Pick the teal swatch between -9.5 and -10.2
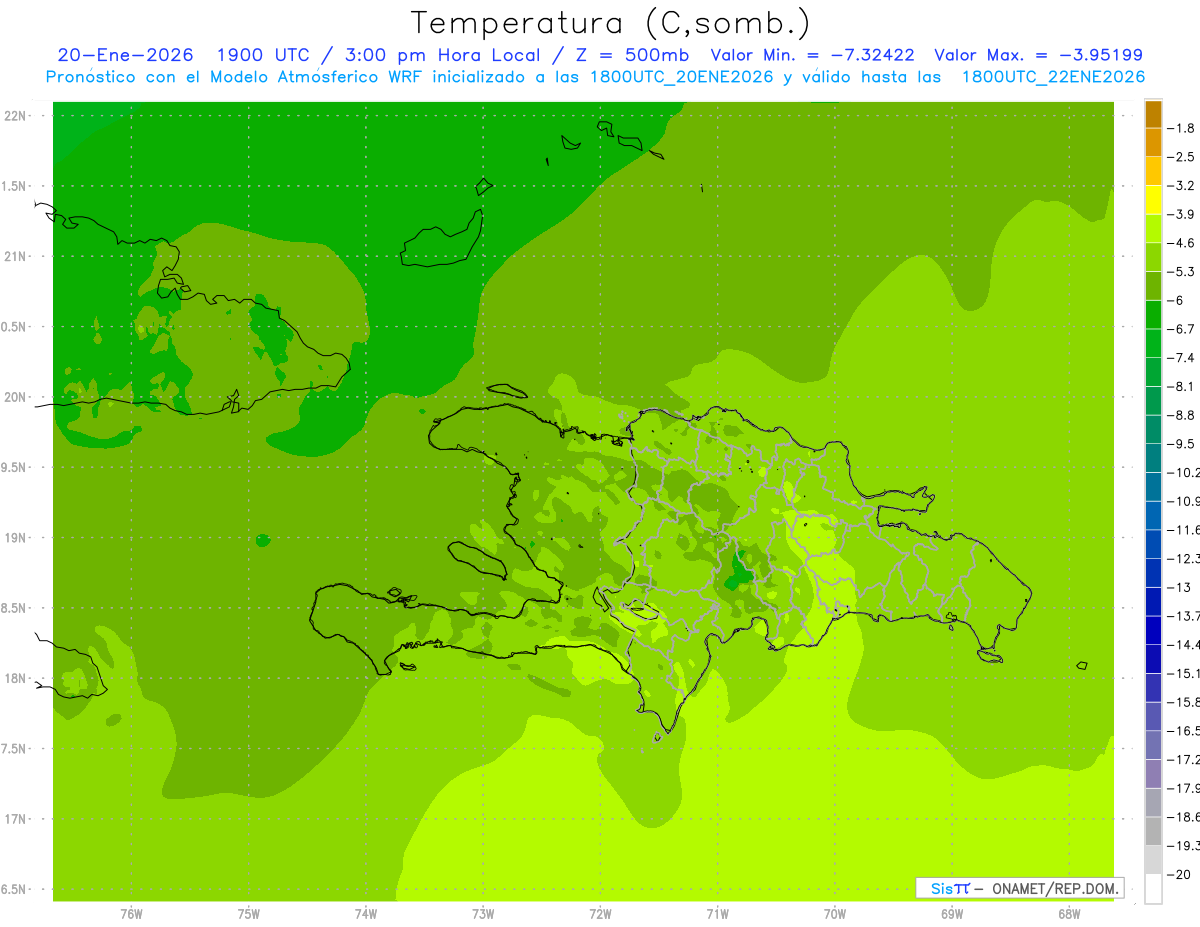This screenshot has height=927, width=1200. (1153, 458)
